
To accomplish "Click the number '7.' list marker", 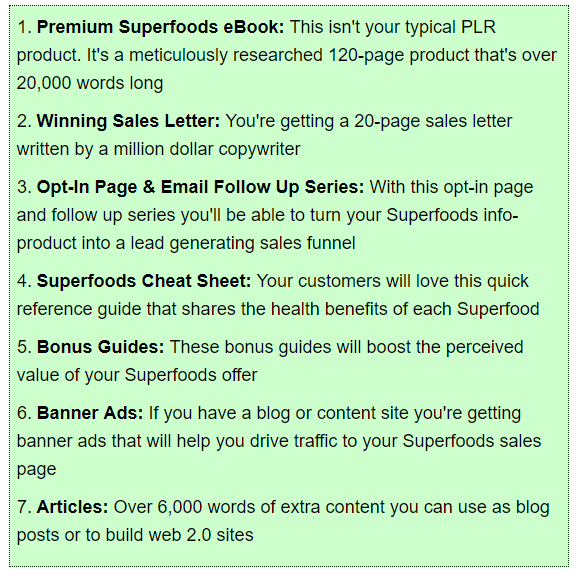I will (x=24, y=507).
